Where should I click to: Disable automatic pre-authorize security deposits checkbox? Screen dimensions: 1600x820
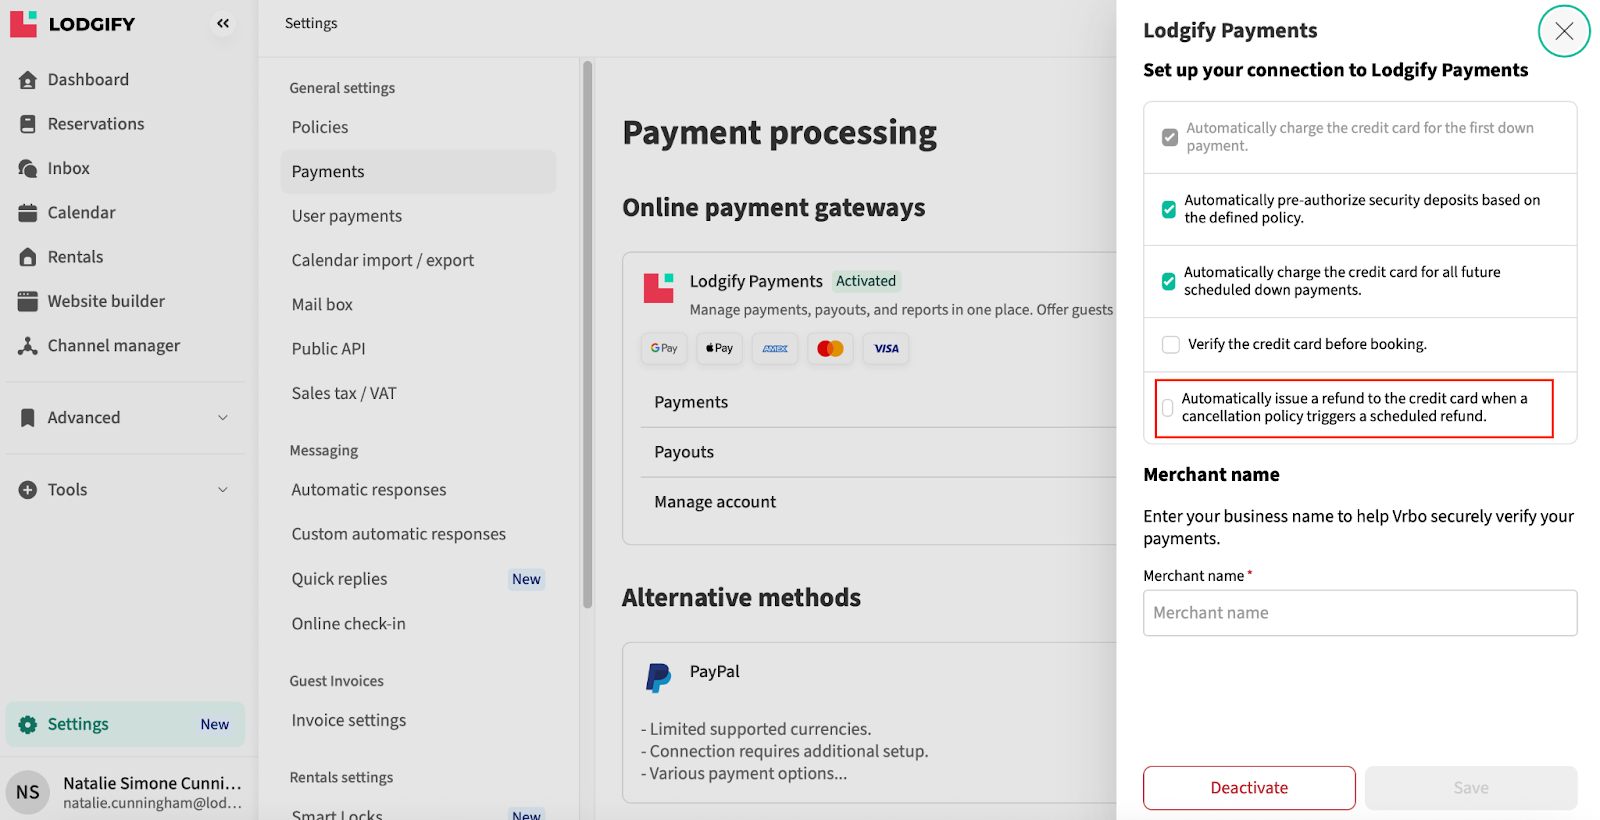coord(1168,209)
